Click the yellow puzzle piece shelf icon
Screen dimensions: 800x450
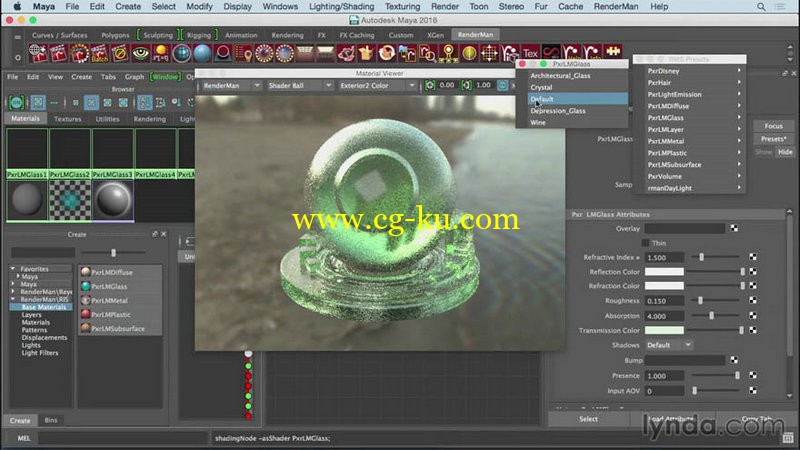coord(613,52)
